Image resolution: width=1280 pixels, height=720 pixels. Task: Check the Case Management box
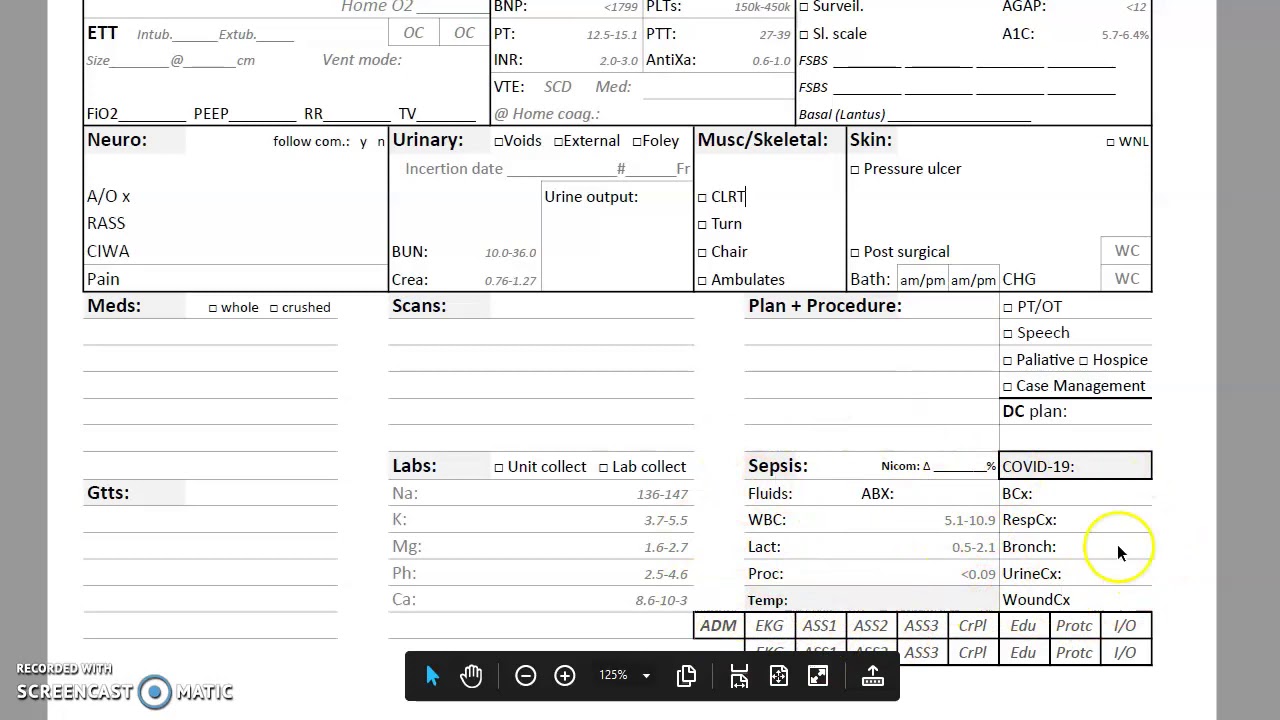[x=1008, y=387]
